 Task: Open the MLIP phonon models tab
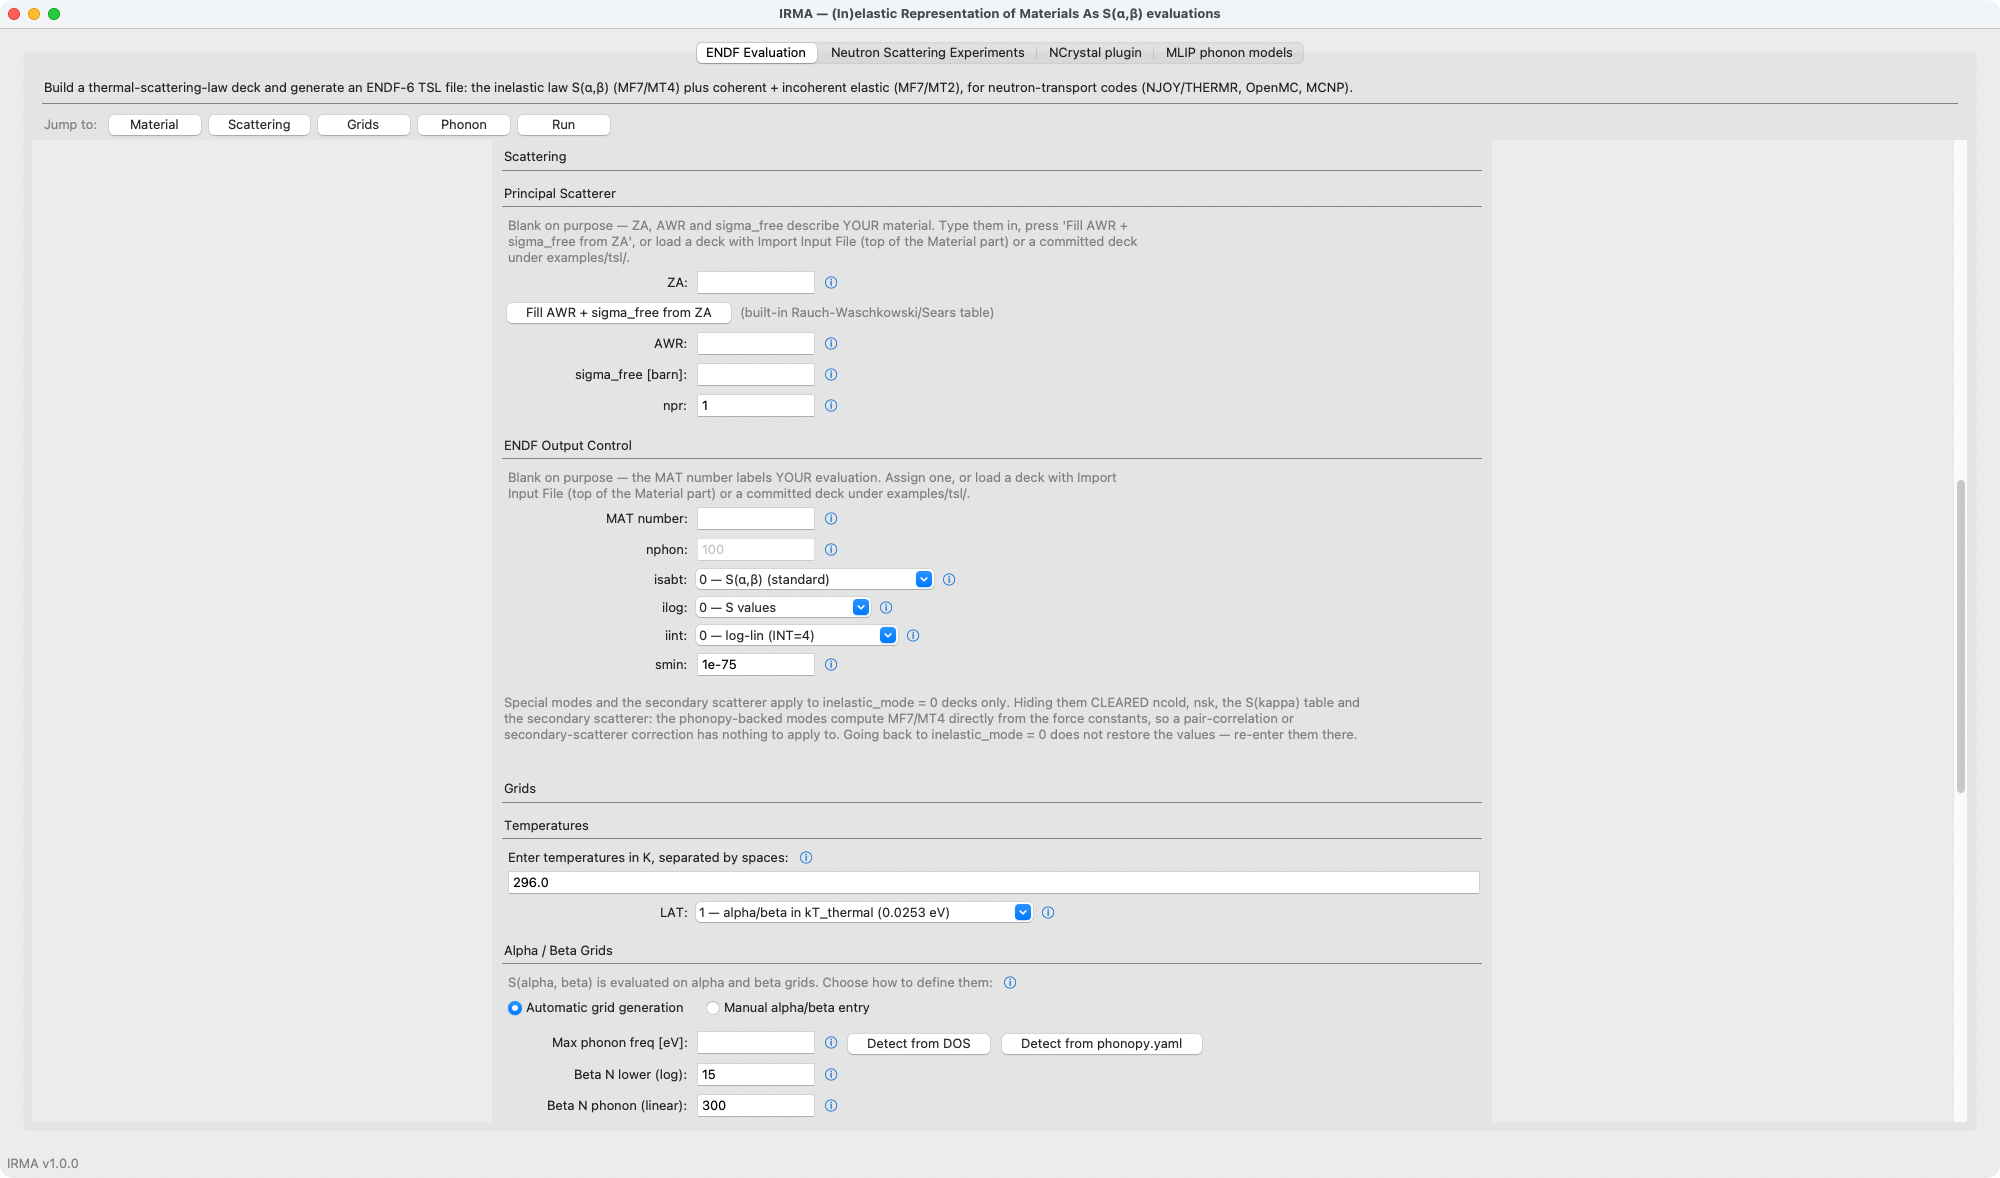(1229, 53)
